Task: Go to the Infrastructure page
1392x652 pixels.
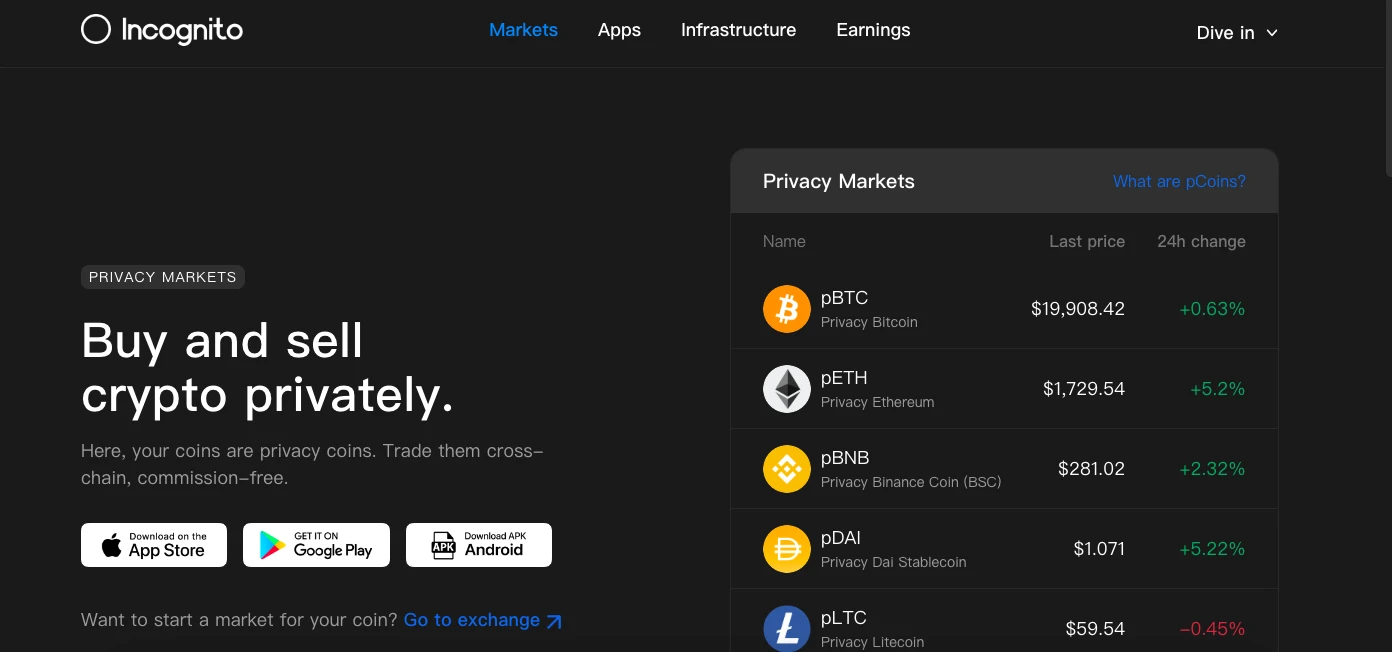Action: pyautogui.click(x=738, y=30)
